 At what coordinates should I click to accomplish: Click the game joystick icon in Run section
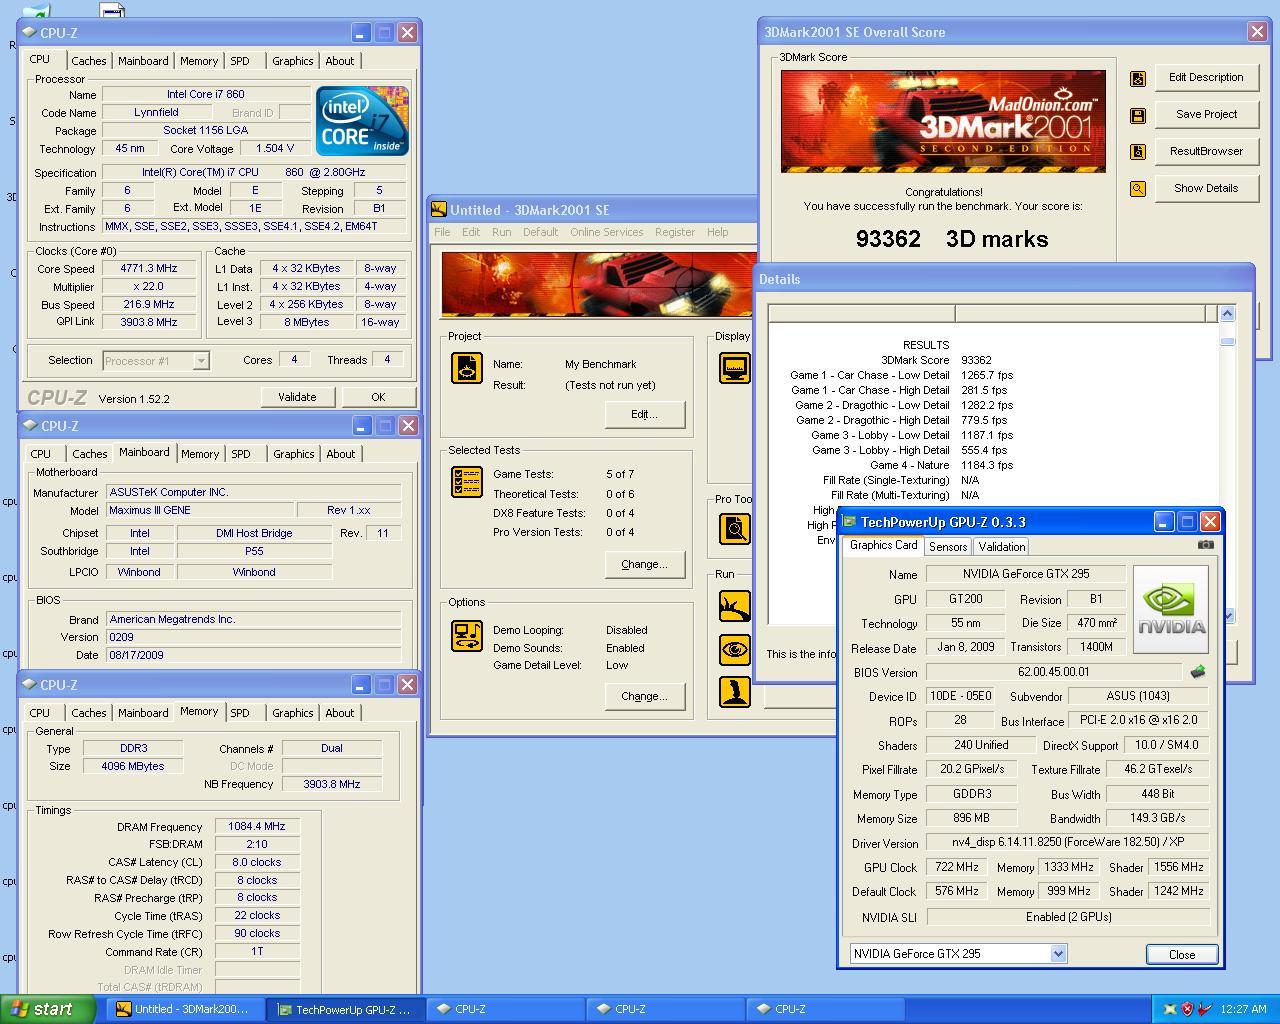click(735, 692)
